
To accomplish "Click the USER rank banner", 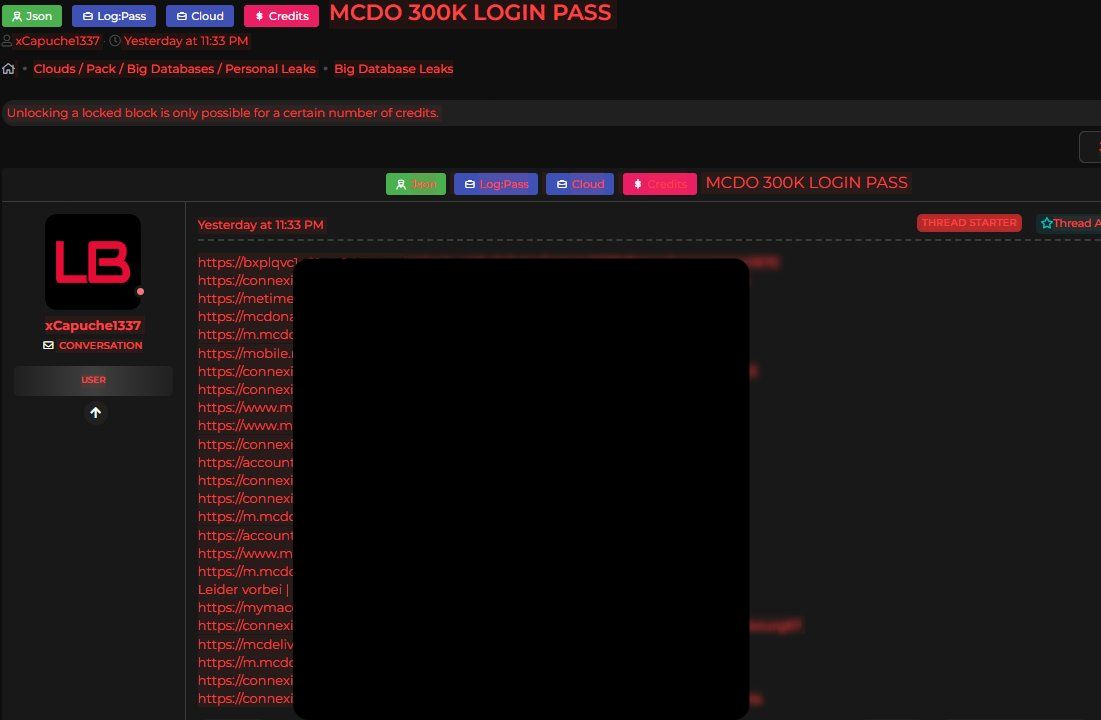I will point(93,380).
